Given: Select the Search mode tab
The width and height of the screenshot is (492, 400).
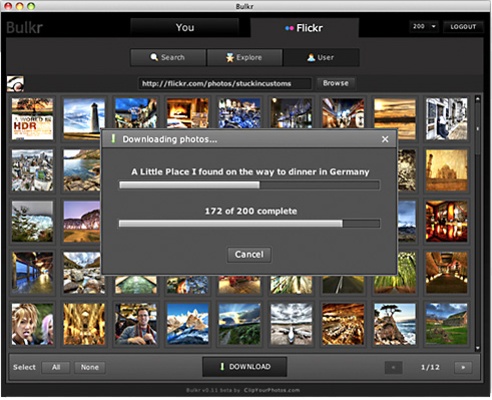Looking at the screenshot, I should point(168,57).
